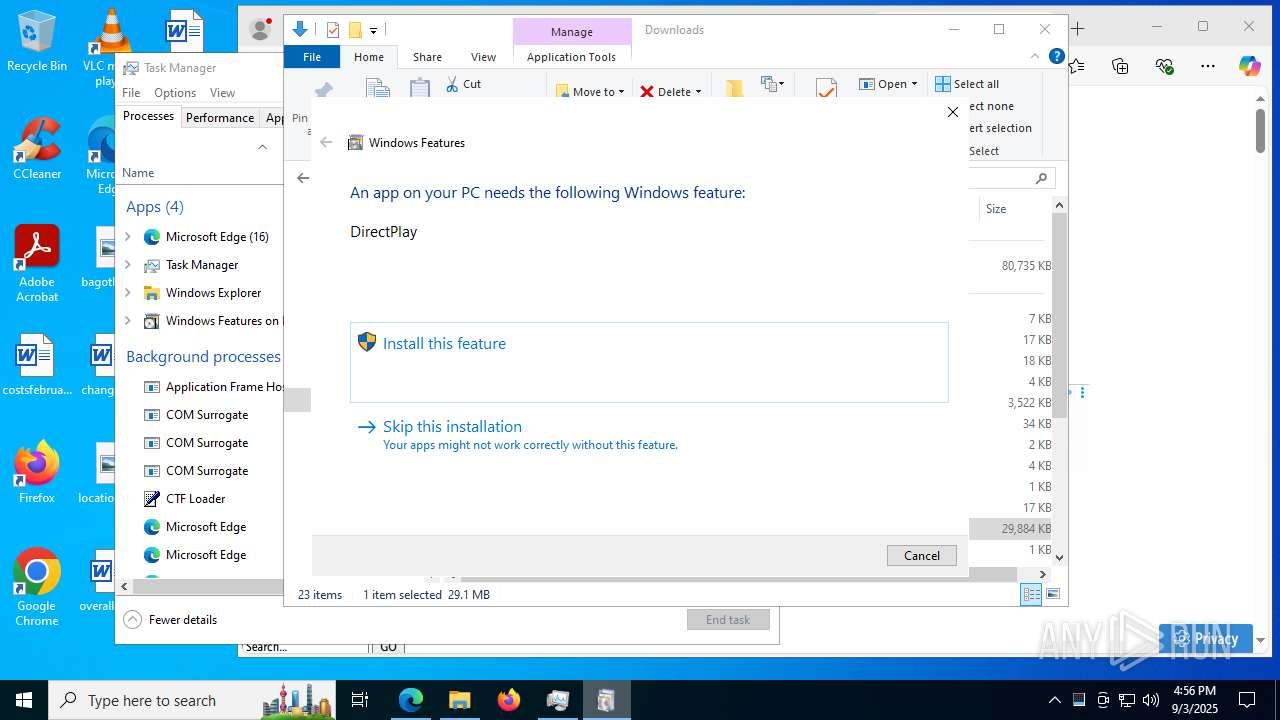Switch to the View ribbon tab
Screen dimensions: 1280x720
[x=483, y=57]
